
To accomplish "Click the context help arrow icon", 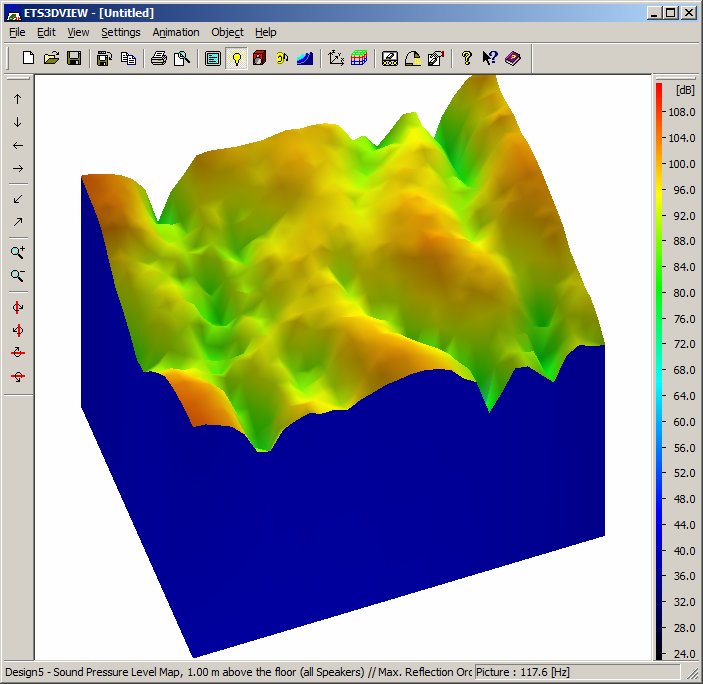I will point(490,58).
